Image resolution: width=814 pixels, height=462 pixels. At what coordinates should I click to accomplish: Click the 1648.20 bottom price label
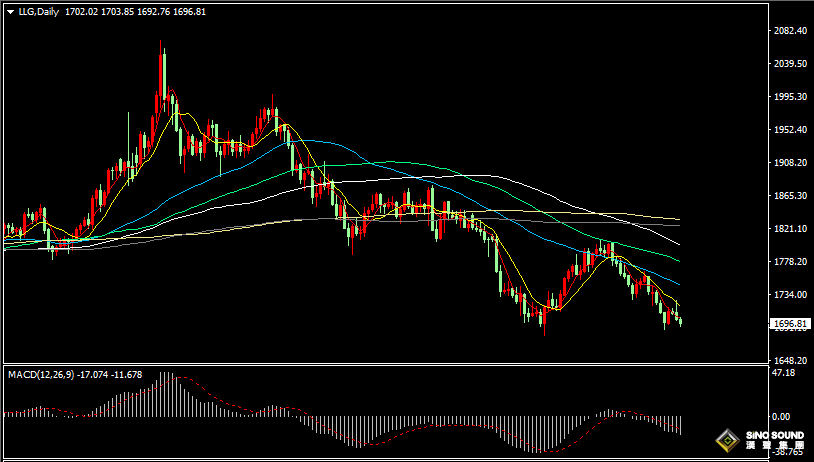coord(791,360)
